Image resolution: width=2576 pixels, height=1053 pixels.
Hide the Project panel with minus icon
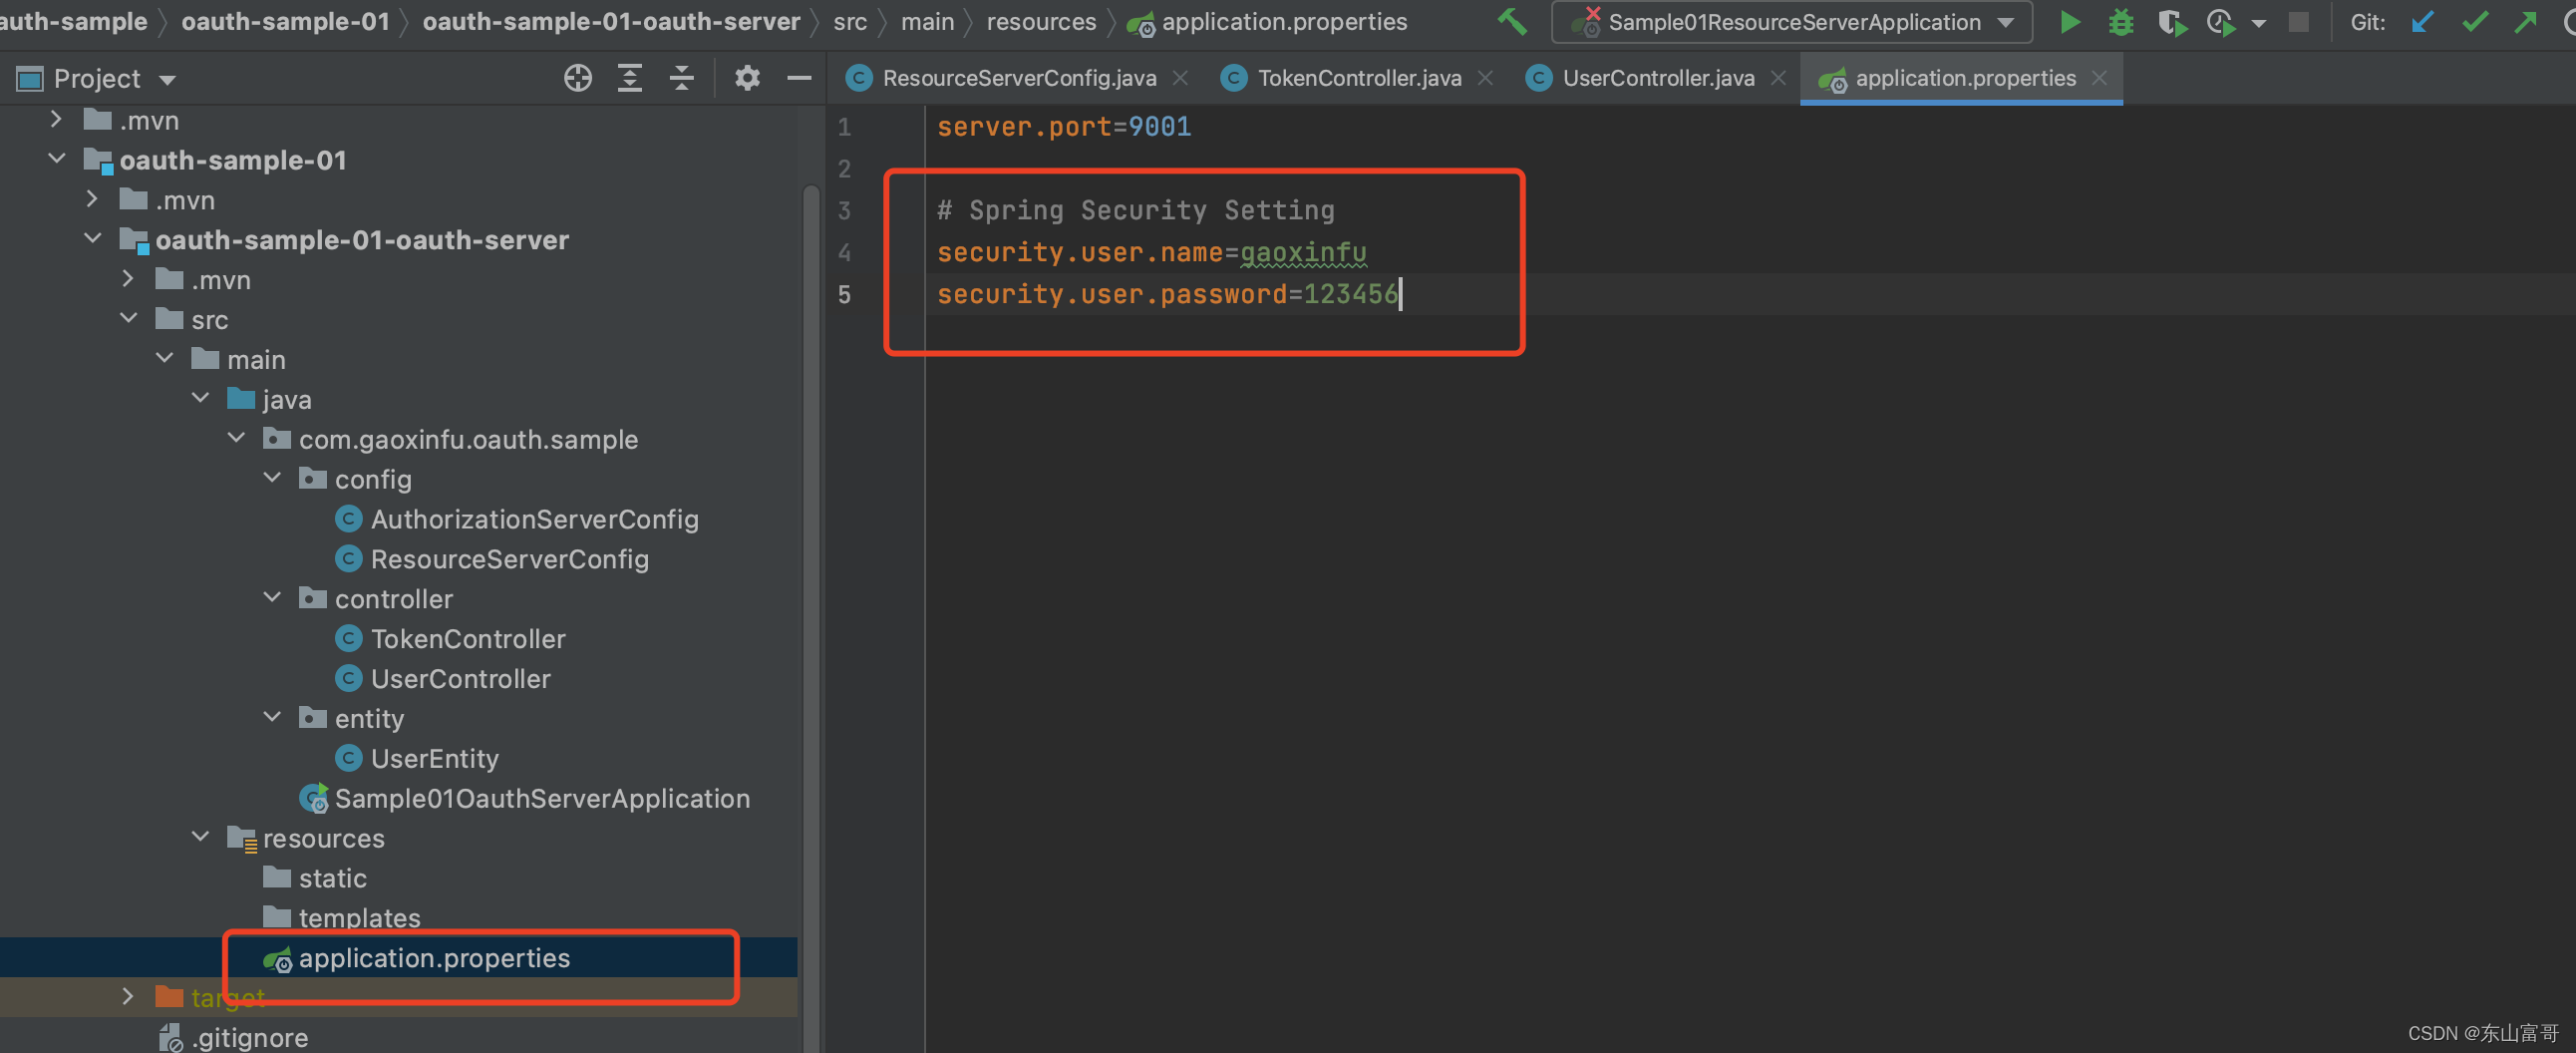(799, 78)
